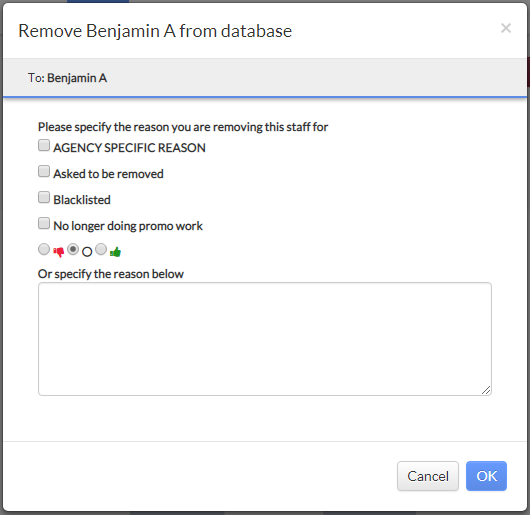
Task: Click the 'Asked to be removed' label text
Action: click(109, 174)
